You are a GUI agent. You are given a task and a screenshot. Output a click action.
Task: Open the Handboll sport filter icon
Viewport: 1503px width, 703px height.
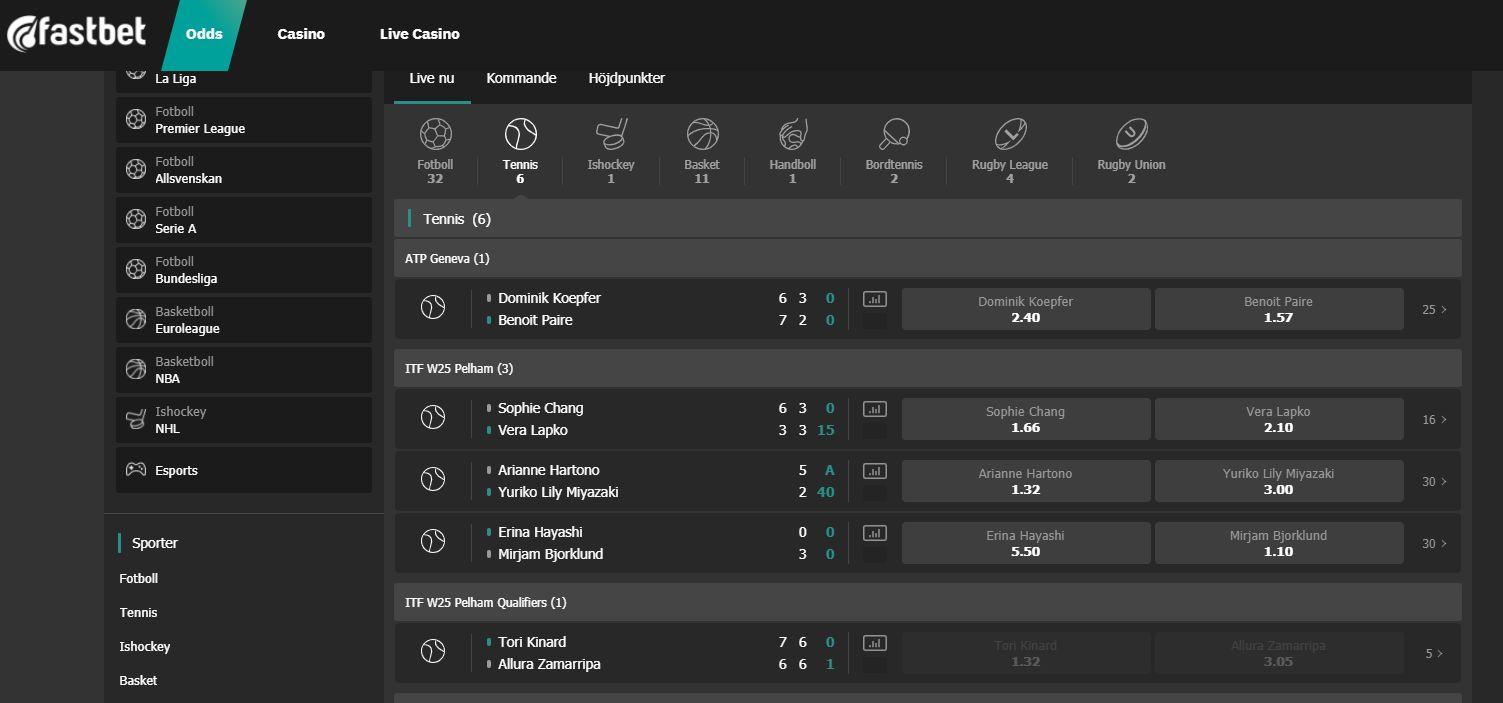(792, 133)
